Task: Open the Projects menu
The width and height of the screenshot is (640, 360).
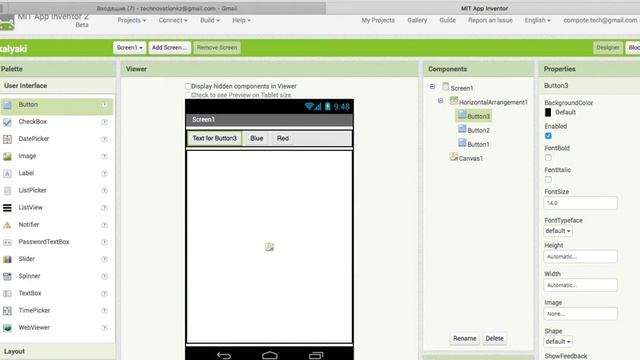Action: (x=131, y=20)
